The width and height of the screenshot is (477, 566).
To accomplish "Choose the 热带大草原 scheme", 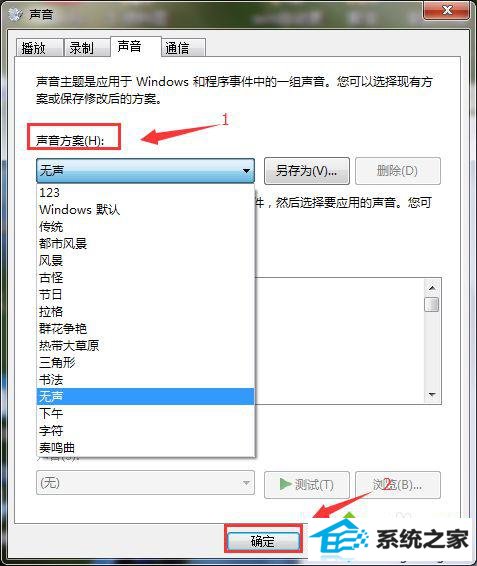I will (146, 345).
